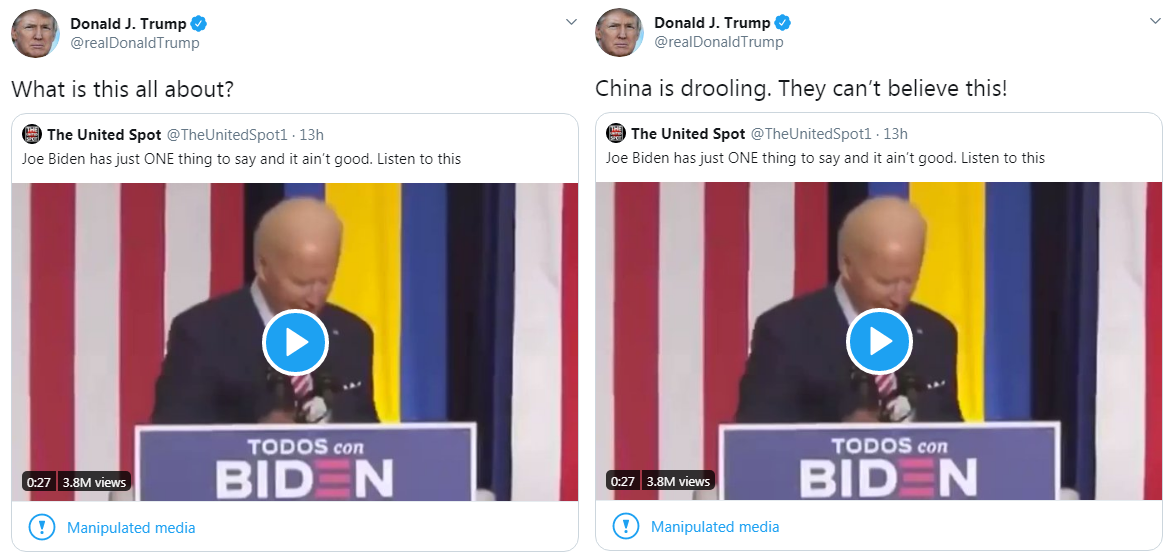This screenshot has width=1176, height=560.
Task: Click The United Spot avatar in the right quoted tweet
Action: pos(616,133)
